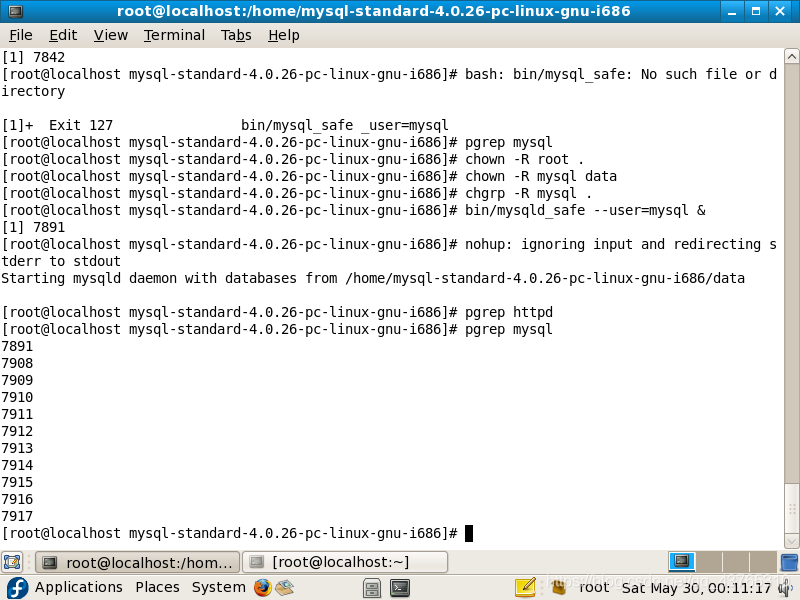
Task: Open the Places menu
Action: coord(157,587)
